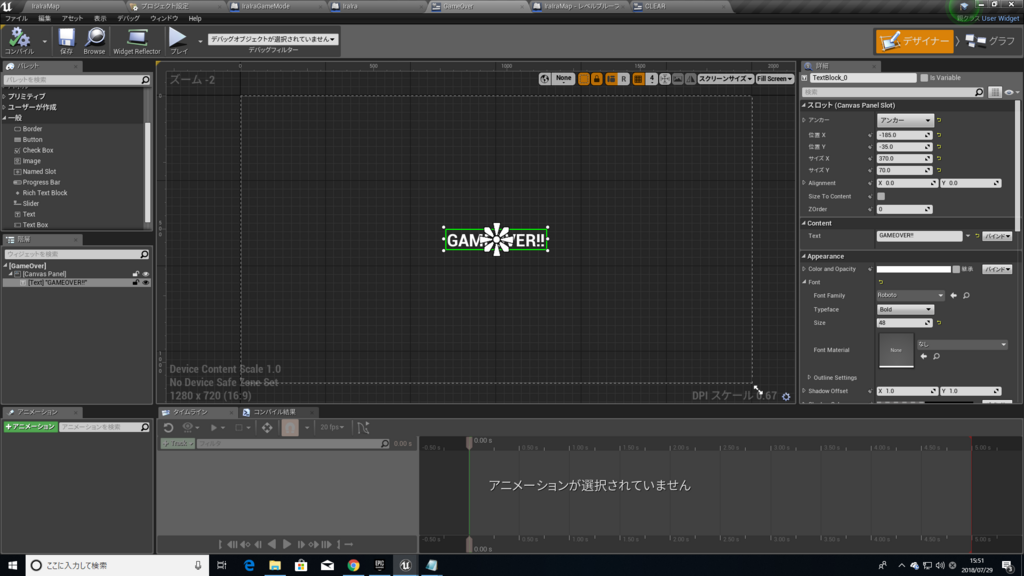Select Border in the palette
The height and width of the screenshot is (576, 1024).
[x=32, y=129]
